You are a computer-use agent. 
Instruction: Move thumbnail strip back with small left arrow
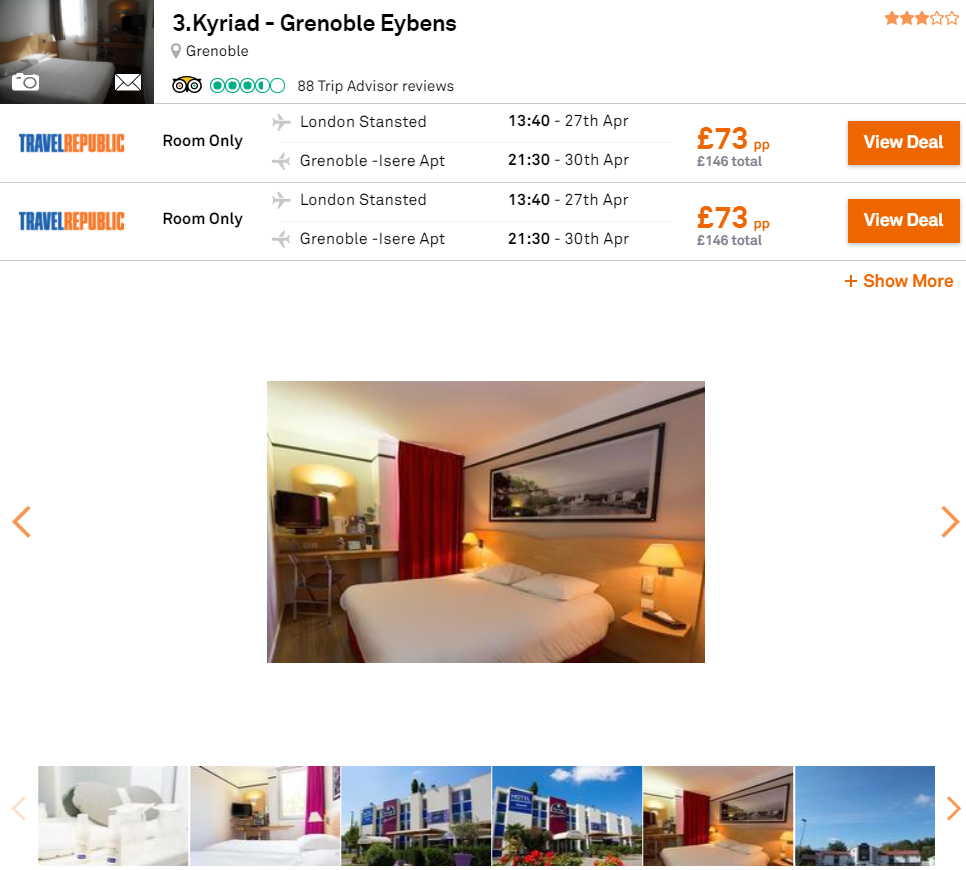coord(19,808)
